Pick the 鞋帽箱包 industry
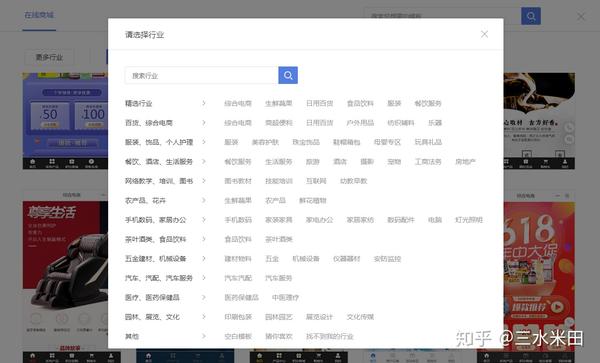This screenshot has height=363, width=600. (x=347, y=142)
